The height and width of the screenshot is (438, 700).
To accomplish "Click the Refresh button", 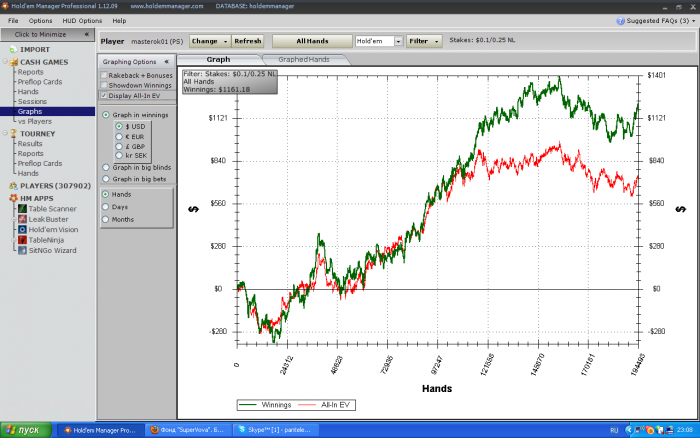I will point(247,42).
